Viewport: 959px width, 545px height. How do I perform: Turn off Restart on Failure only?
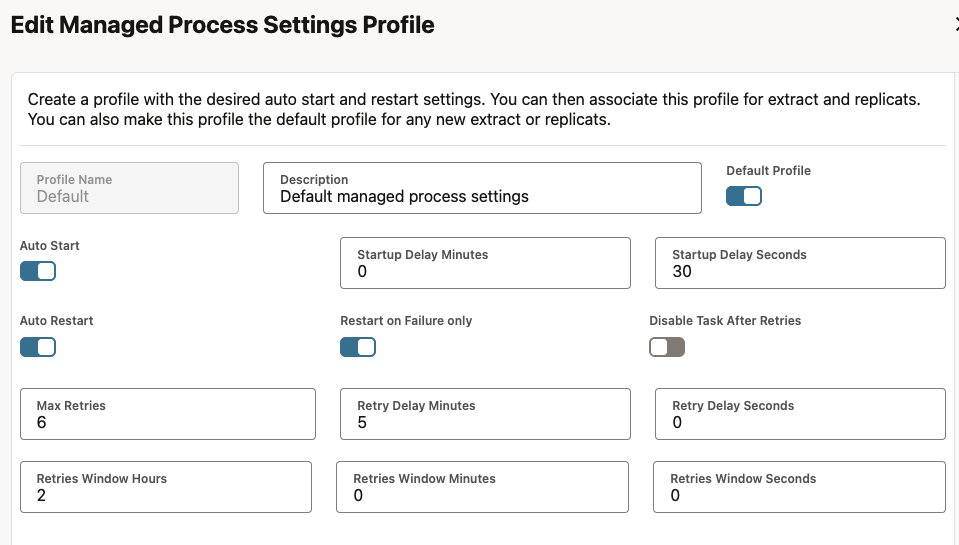tap(358, 347)
